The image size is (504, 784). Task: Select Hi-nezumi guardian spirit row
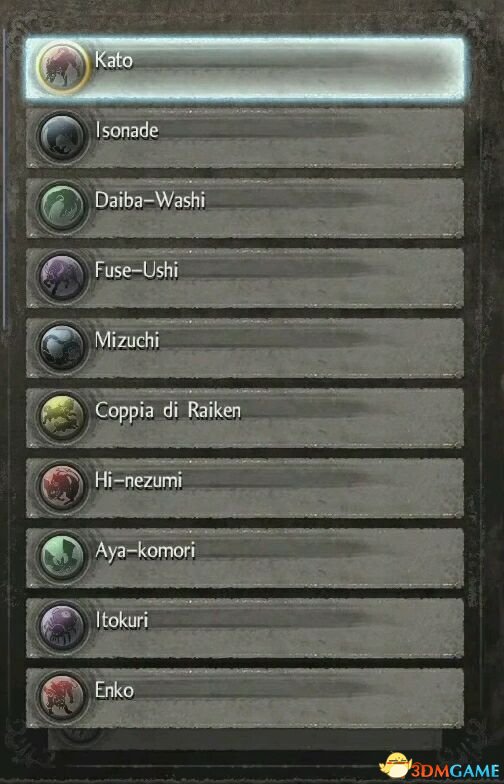pyautogui.click(x=245, y=488)
